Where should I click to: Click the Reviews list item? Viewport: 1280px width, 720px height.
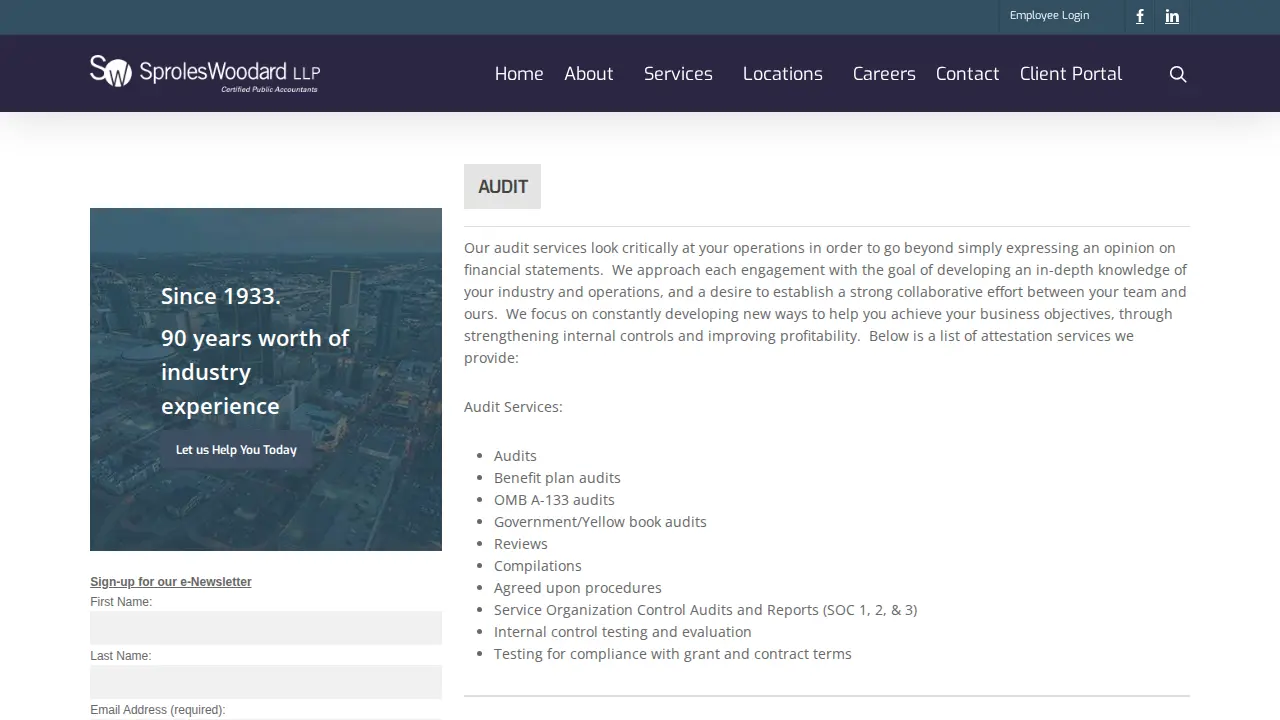point(521,544)
